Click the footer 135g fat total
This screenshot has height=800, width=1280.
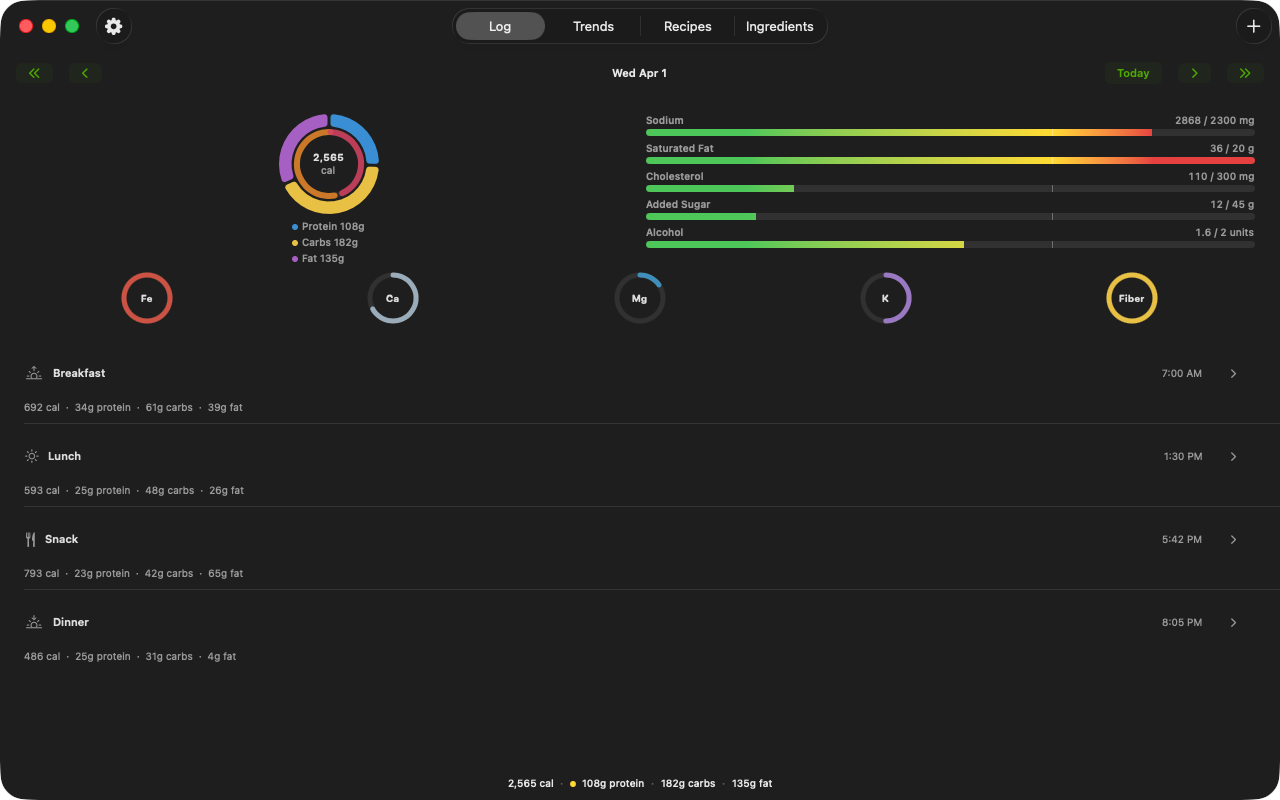[752, 784]
